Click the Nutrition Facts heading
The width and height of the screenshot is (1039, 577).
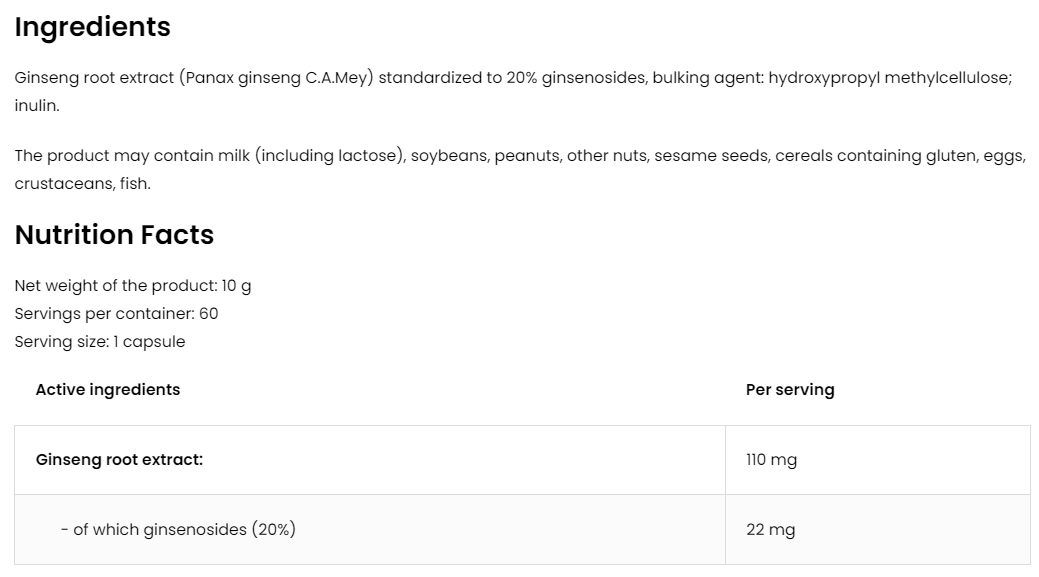(x=114, y=235)
